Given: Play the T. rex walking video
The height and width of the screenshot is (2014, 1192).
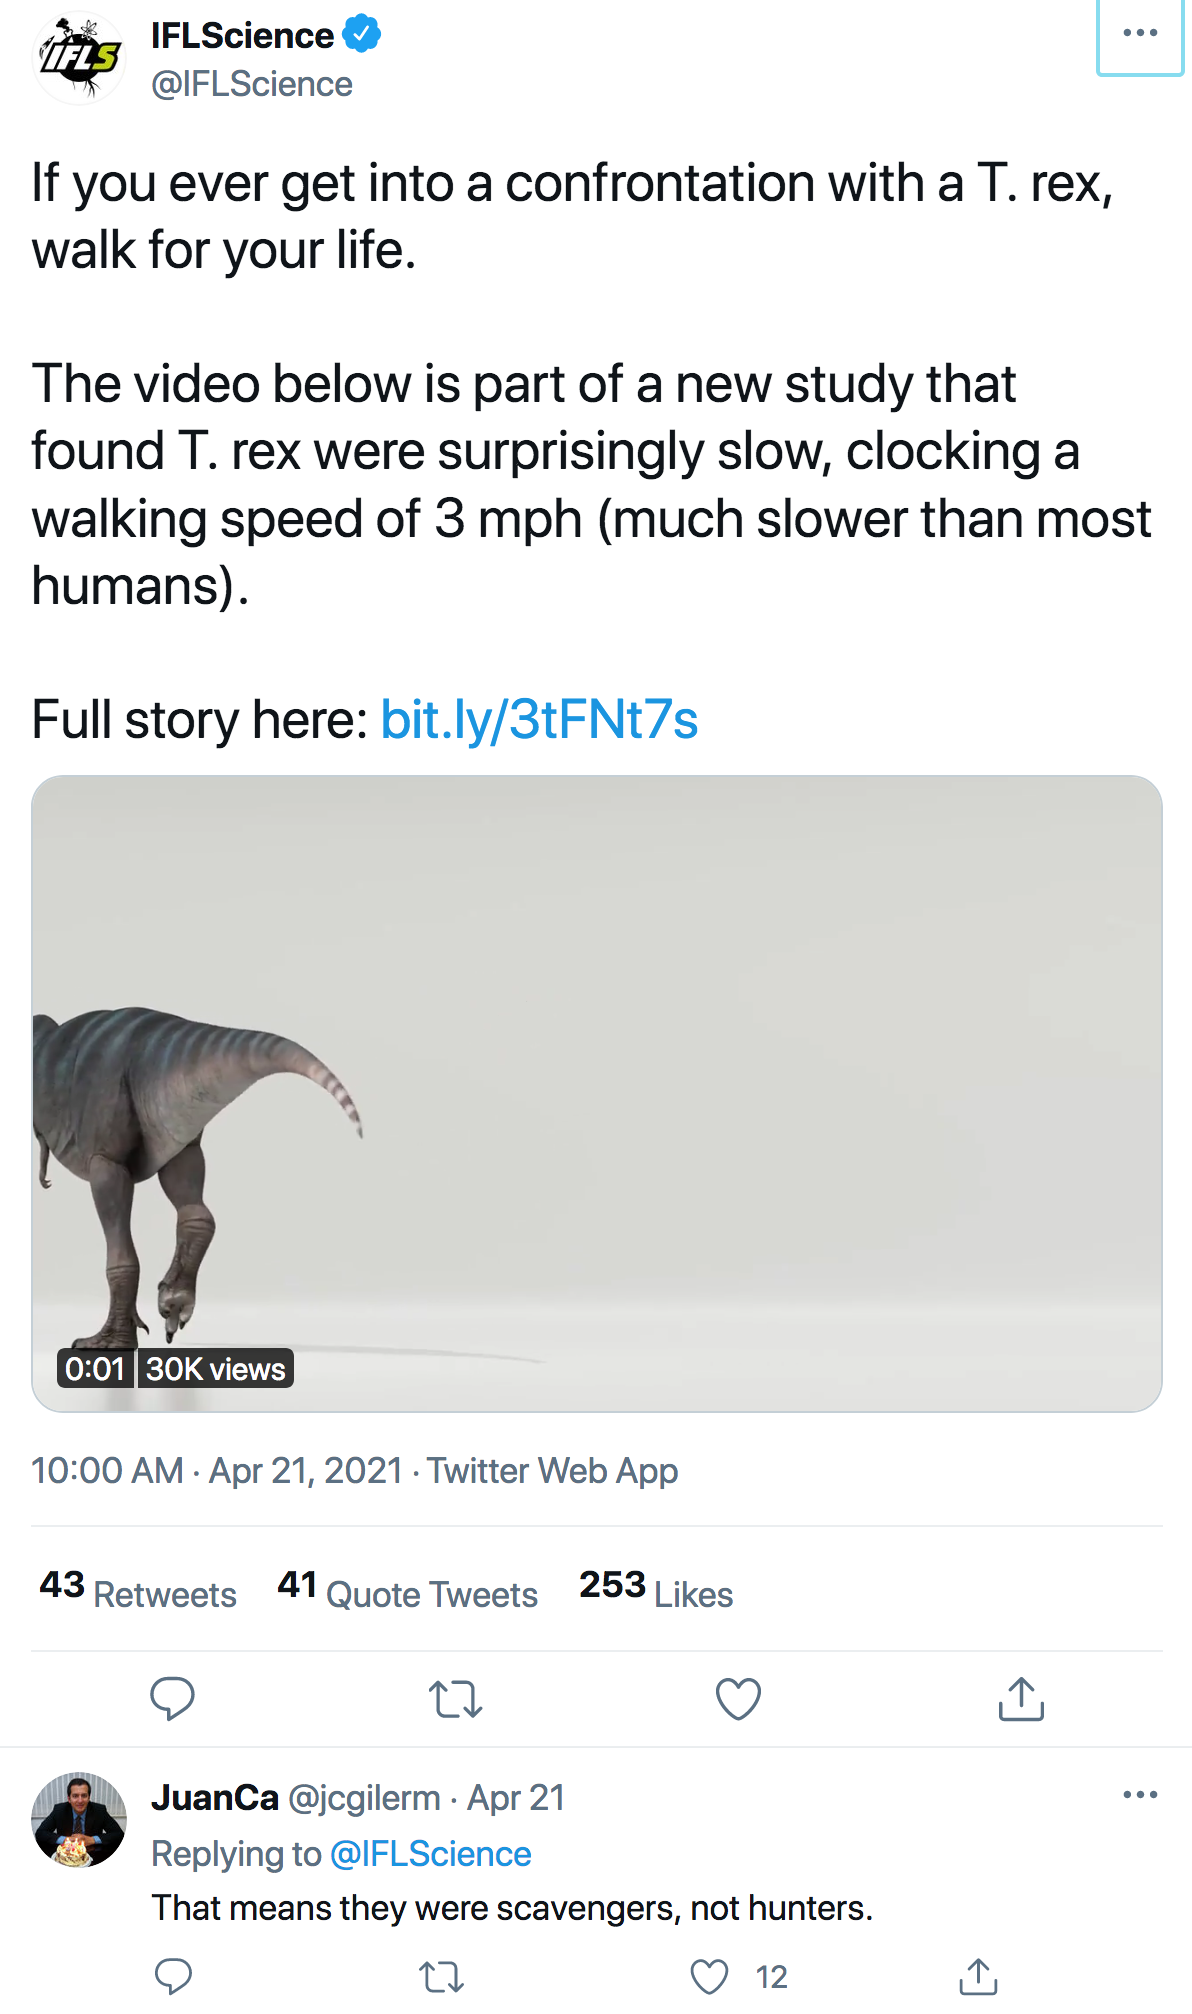Looking at the screenshot, I should pyautogui.click(x=596, y=1093).
